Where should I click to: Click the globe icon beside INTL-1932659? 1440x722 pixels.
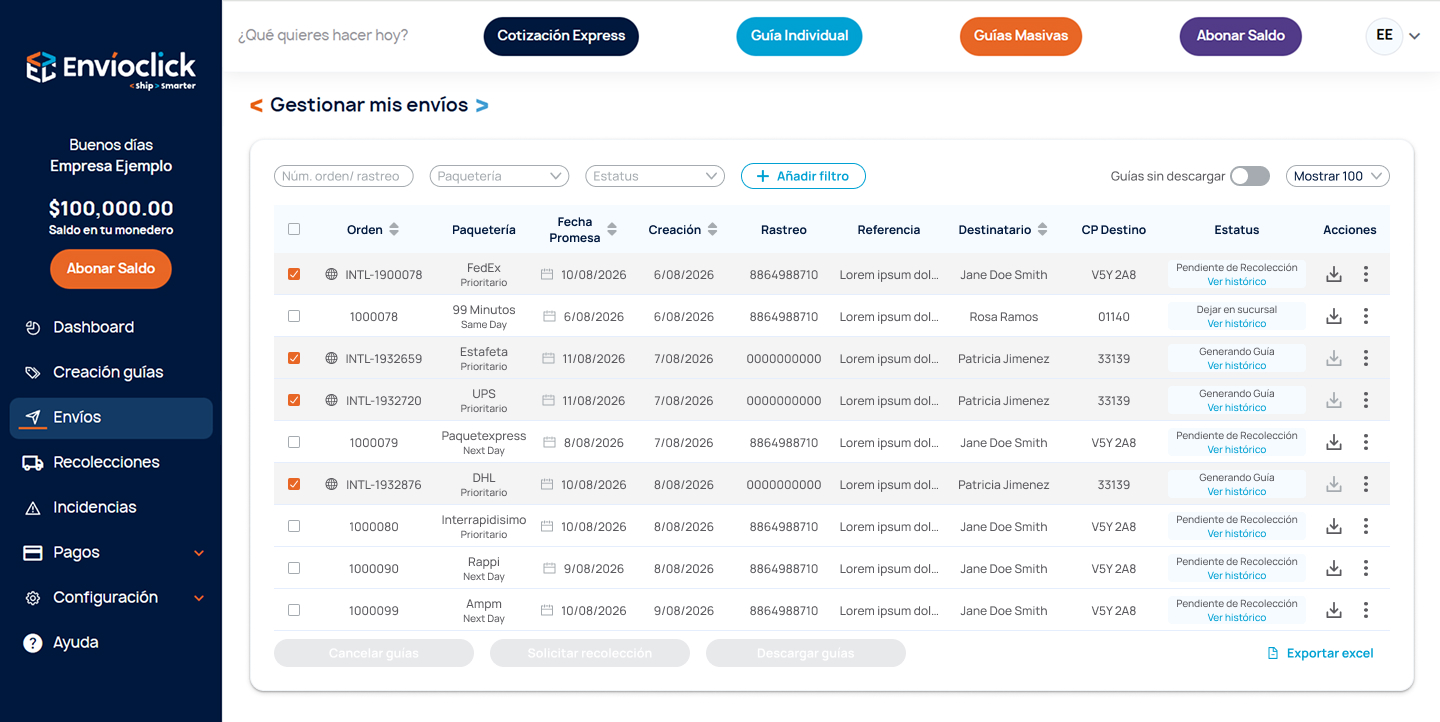(x=332, y=358)
